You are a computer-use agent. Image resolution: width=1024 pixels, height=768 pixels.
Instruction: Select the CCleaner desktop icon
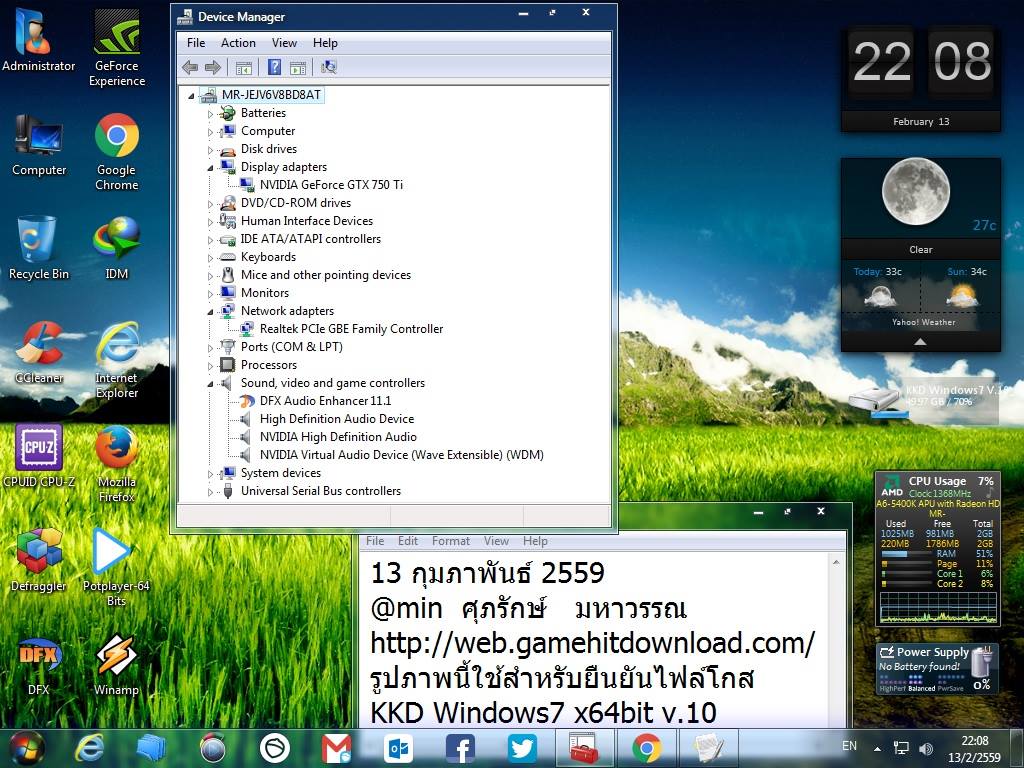click(x=39, y=353)
